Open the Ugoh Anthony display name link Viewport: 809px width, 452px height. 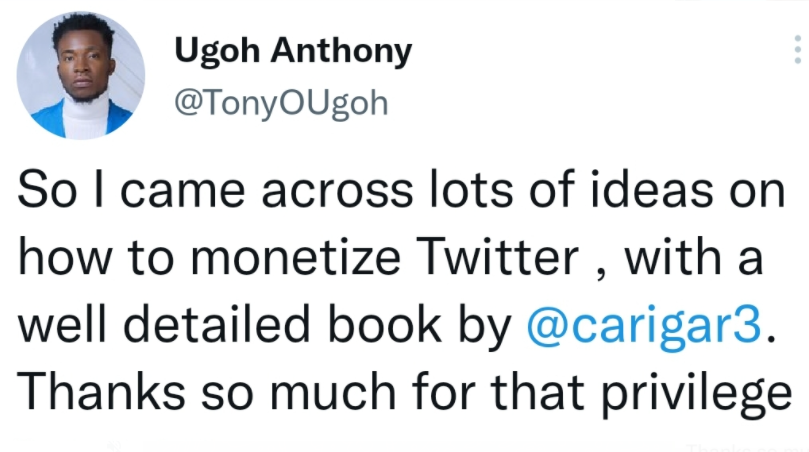pos(293,51)
